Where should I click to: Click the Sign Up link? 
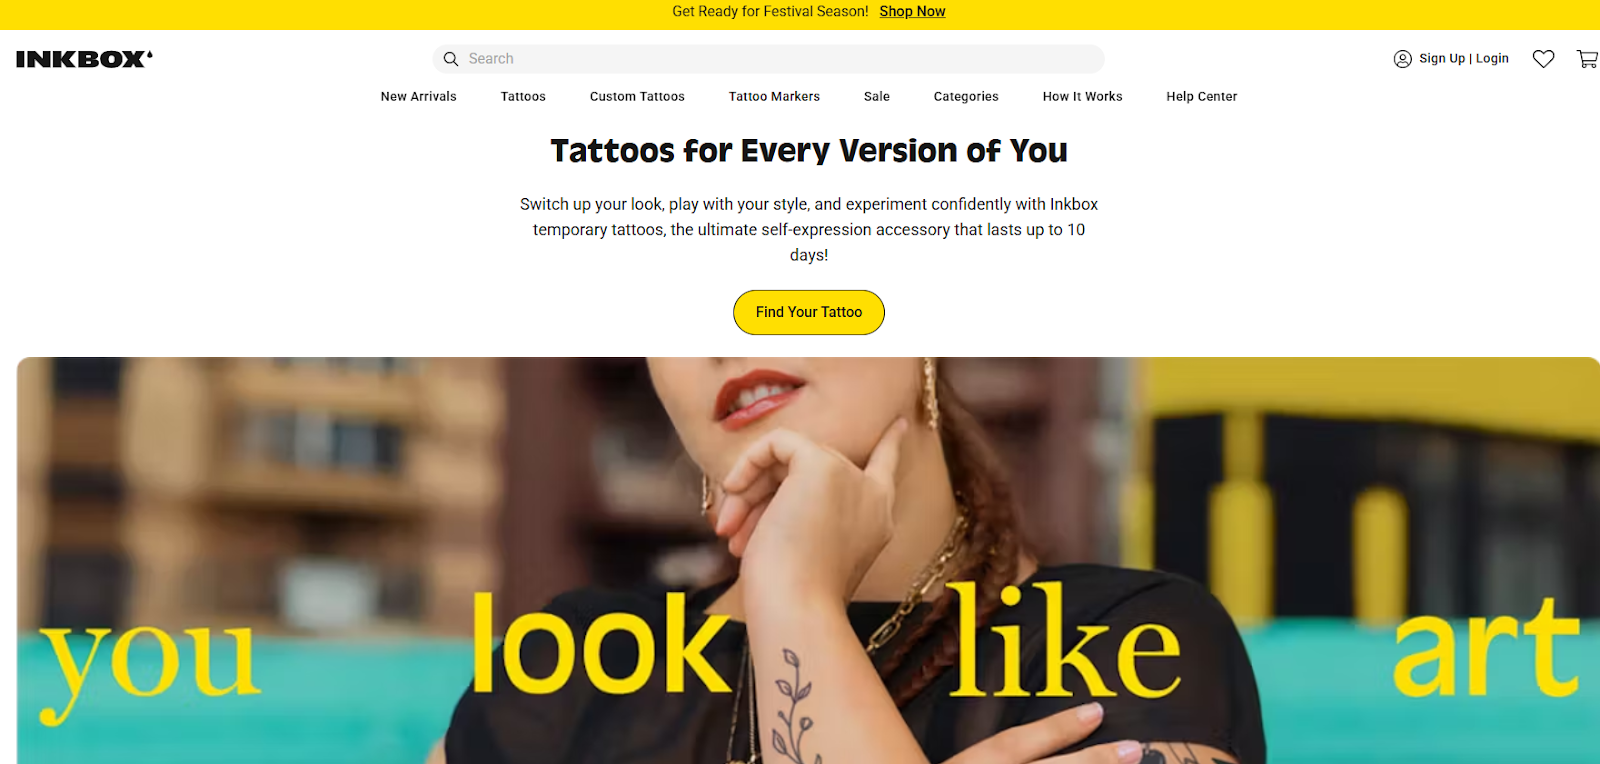(x=1442, y=59)
